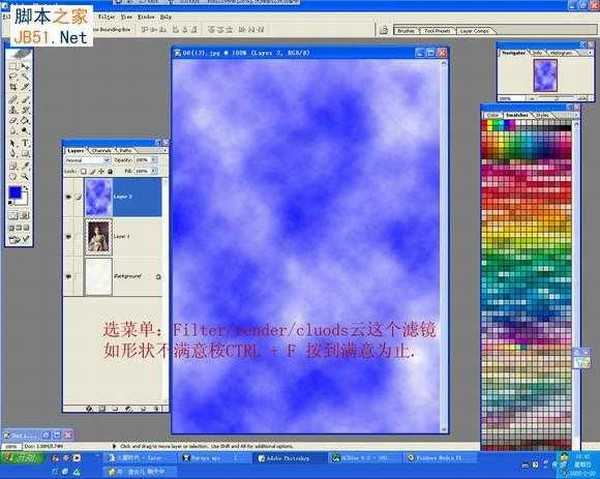Open the Brushes tab in palette well
Screen dimensions: 600x479
coord(406,30)
